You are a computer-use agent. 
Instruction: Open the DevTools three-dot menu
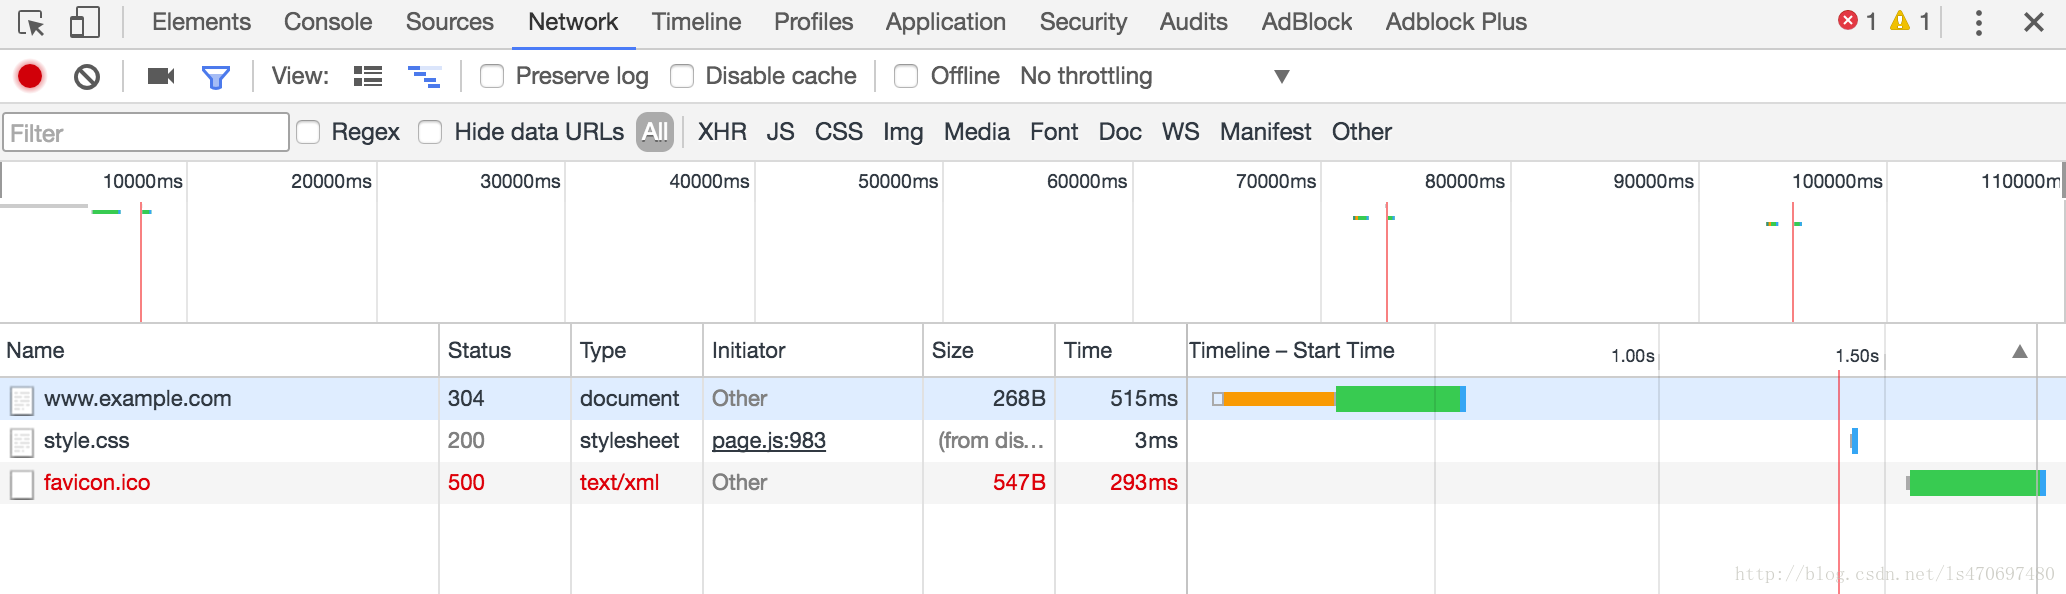tap(1978, 23)
